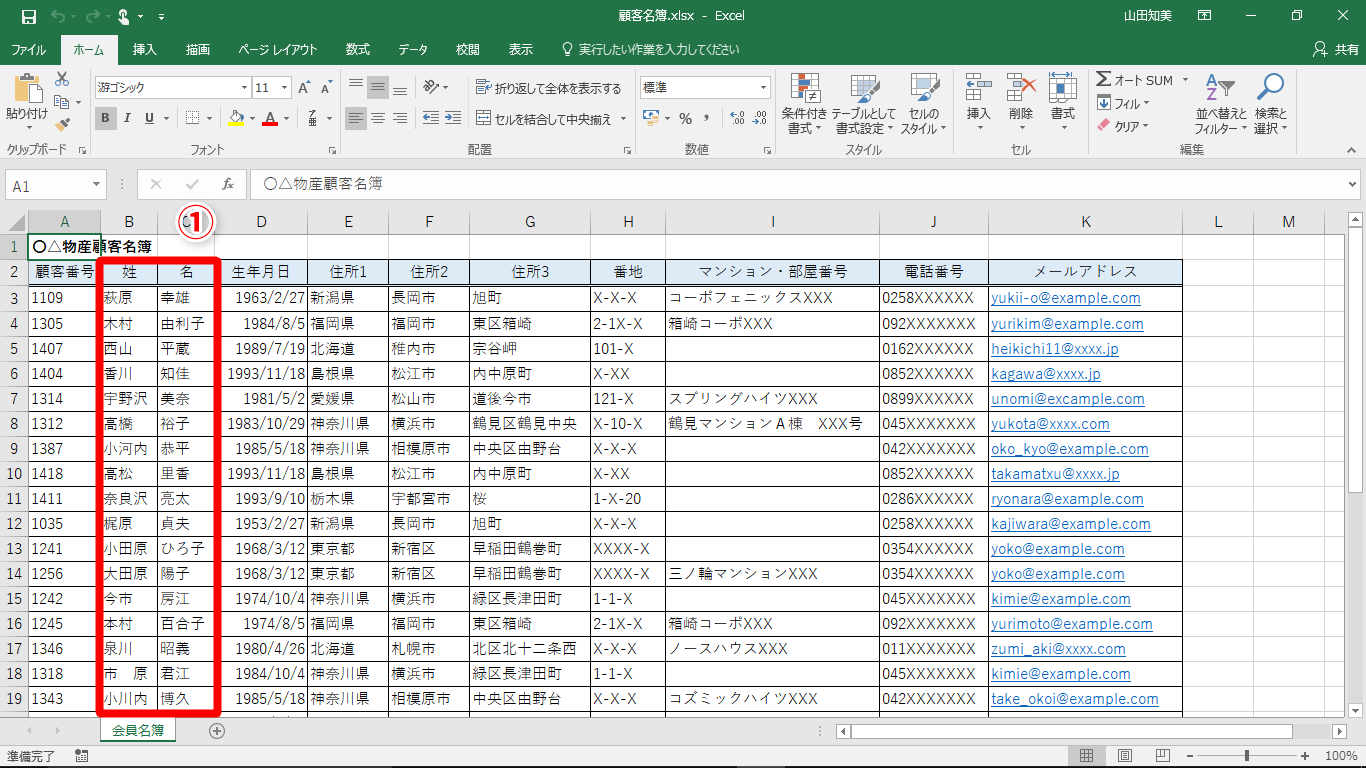This screenshot has width=1366, height=768.
Task: Cut selection with the scissors icon
Action: click(63, 79)
